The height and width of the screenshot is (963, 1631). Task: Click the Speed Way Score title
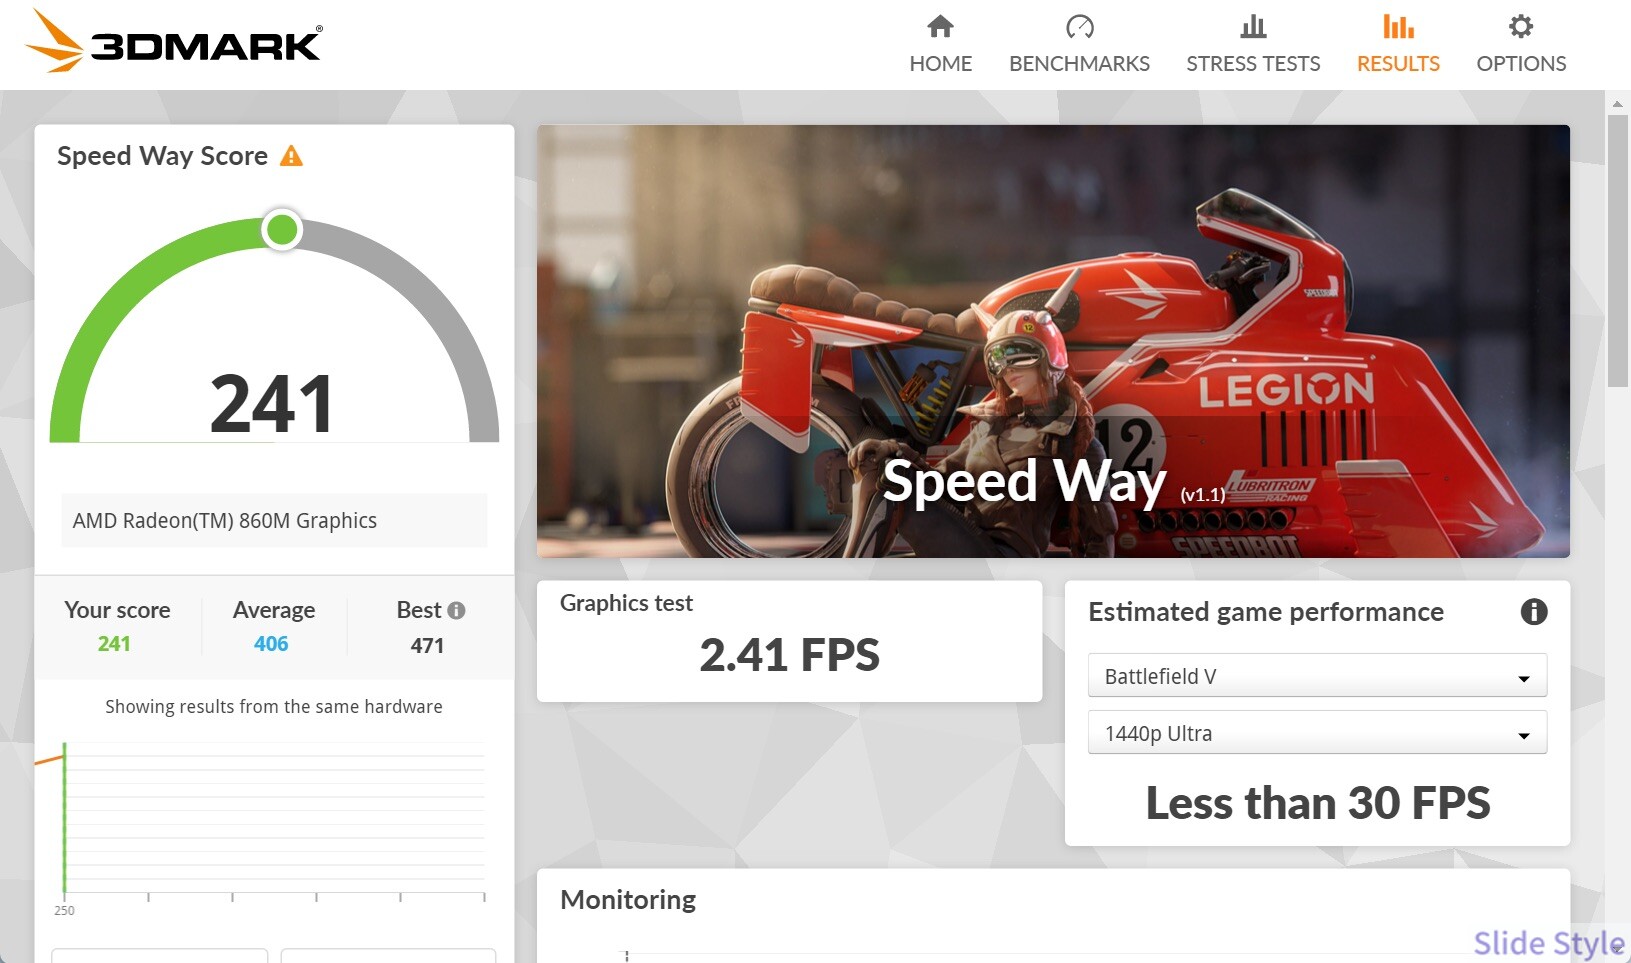162,156
